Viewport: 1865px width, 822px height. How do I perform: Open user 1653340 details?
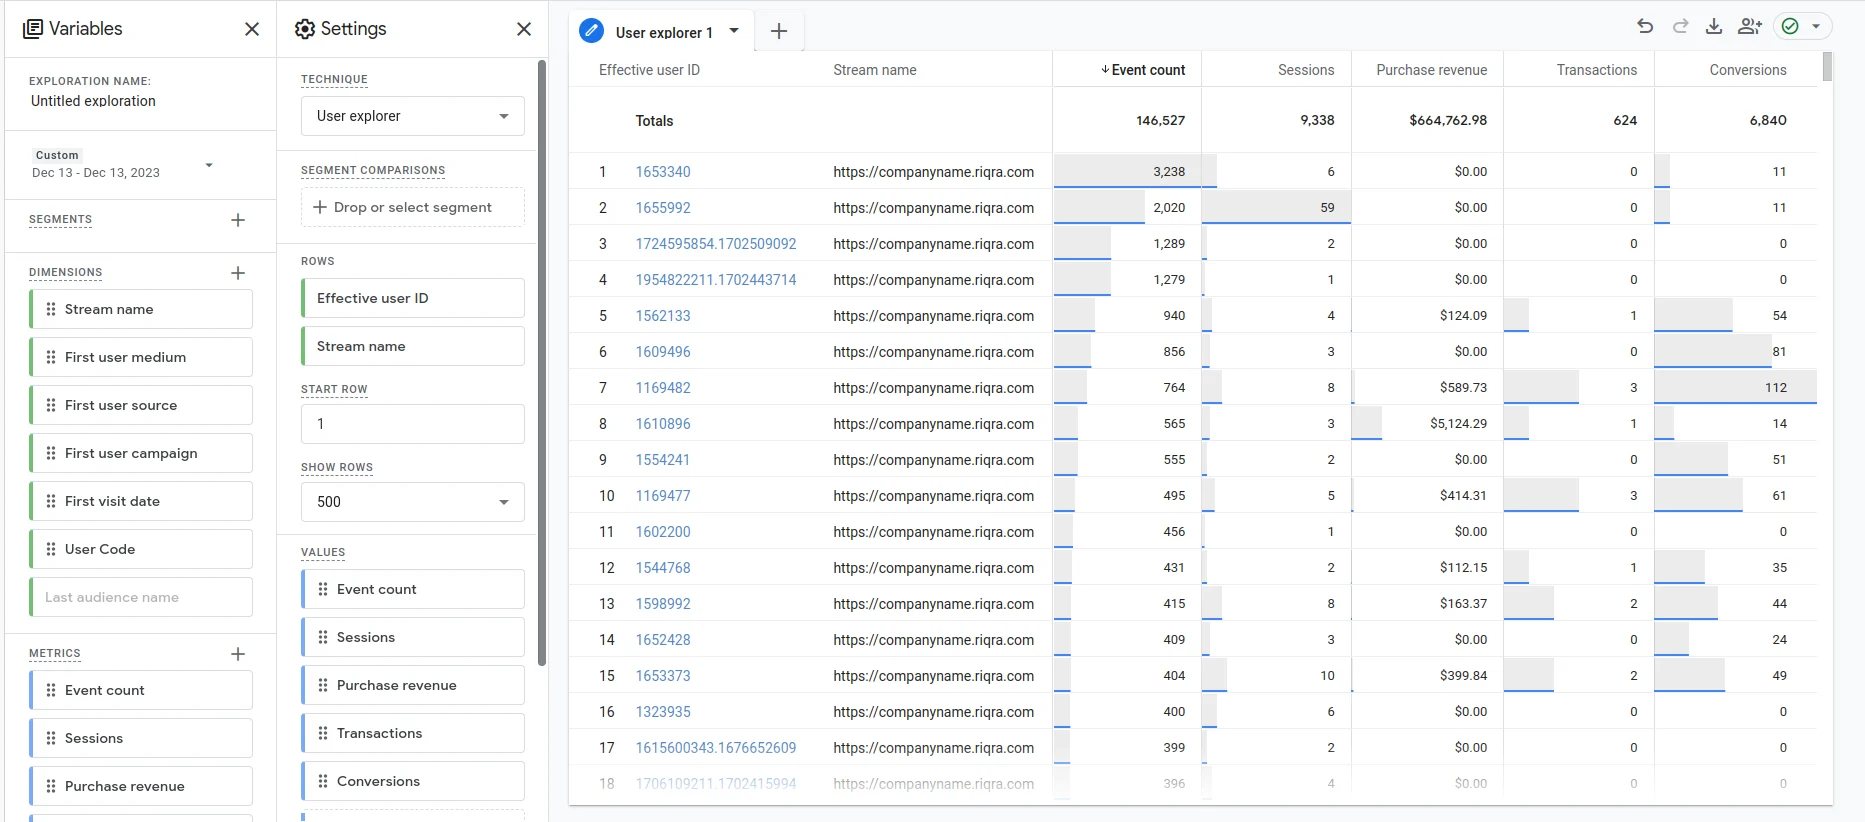point(663,172)
